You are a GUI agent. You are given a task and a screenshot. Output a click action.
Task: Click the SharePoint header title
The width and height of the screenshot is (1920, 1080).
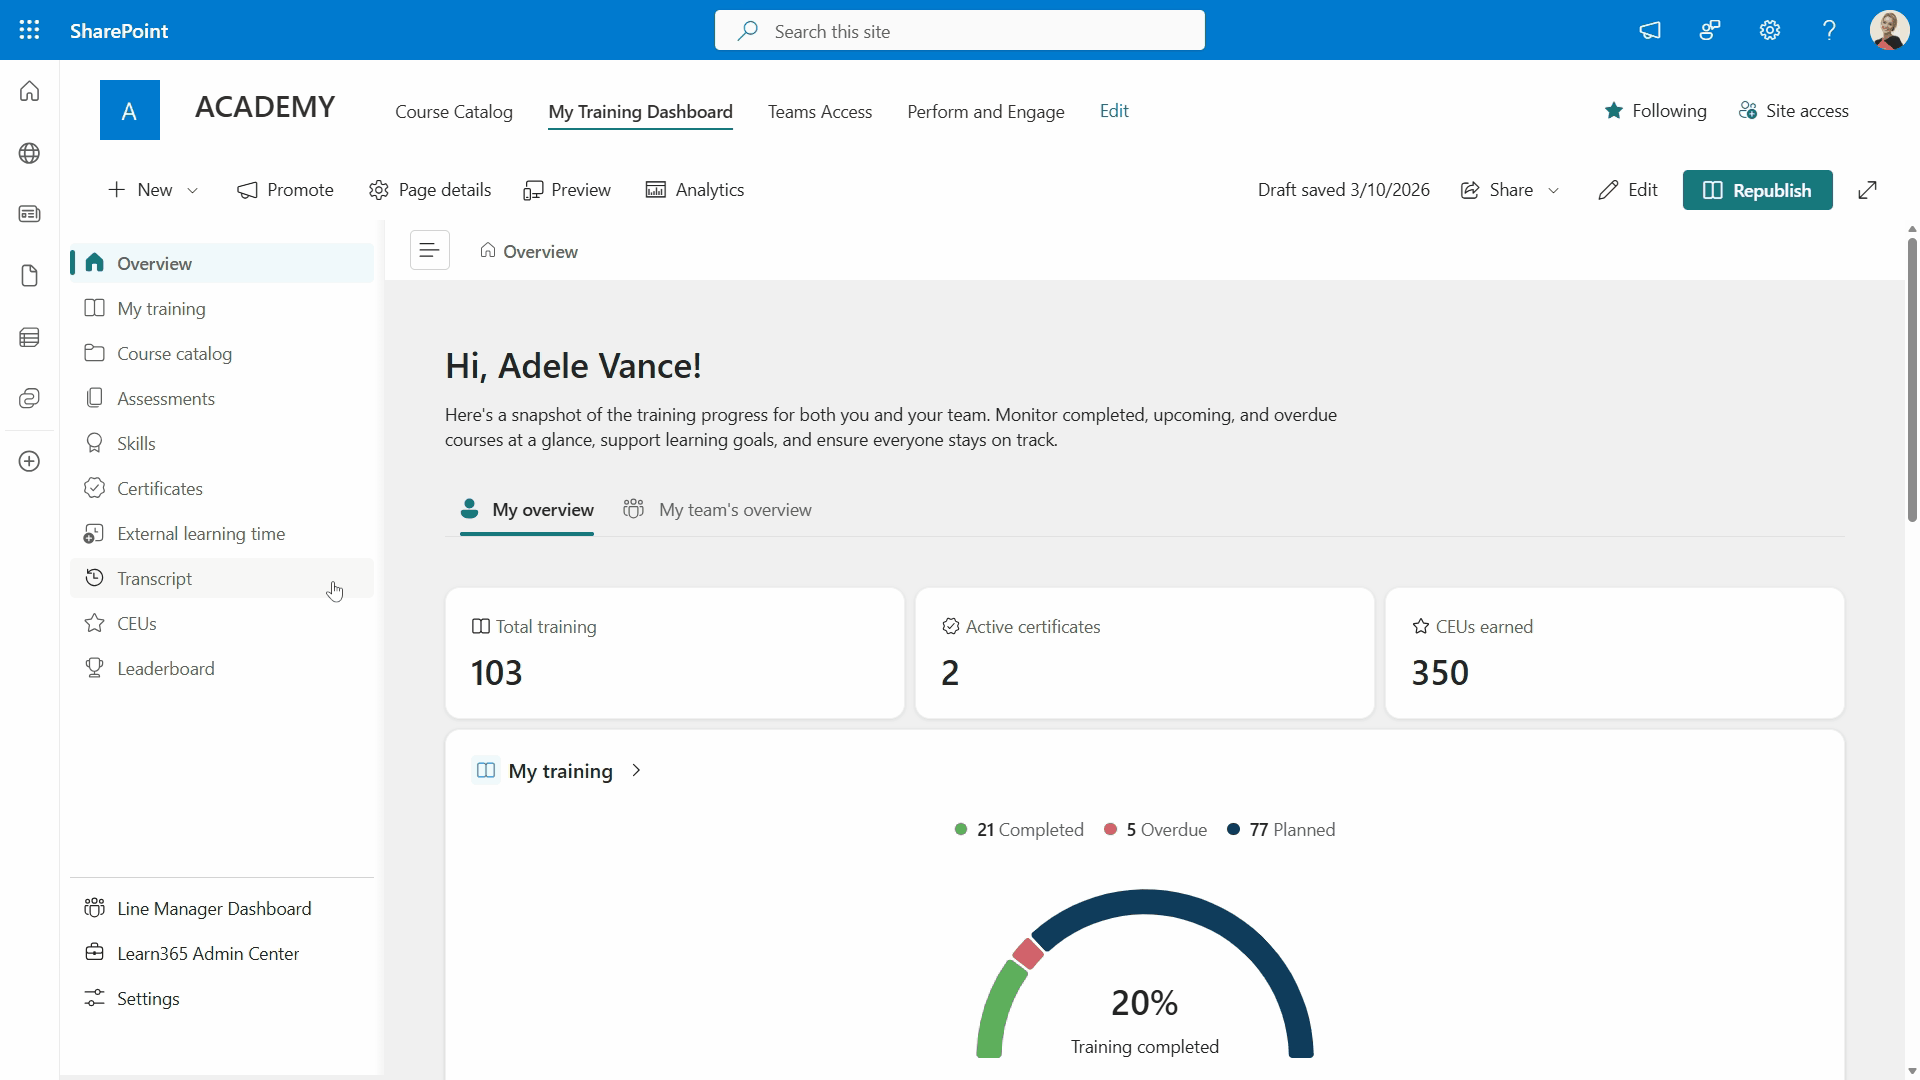[x=119, y=30]
